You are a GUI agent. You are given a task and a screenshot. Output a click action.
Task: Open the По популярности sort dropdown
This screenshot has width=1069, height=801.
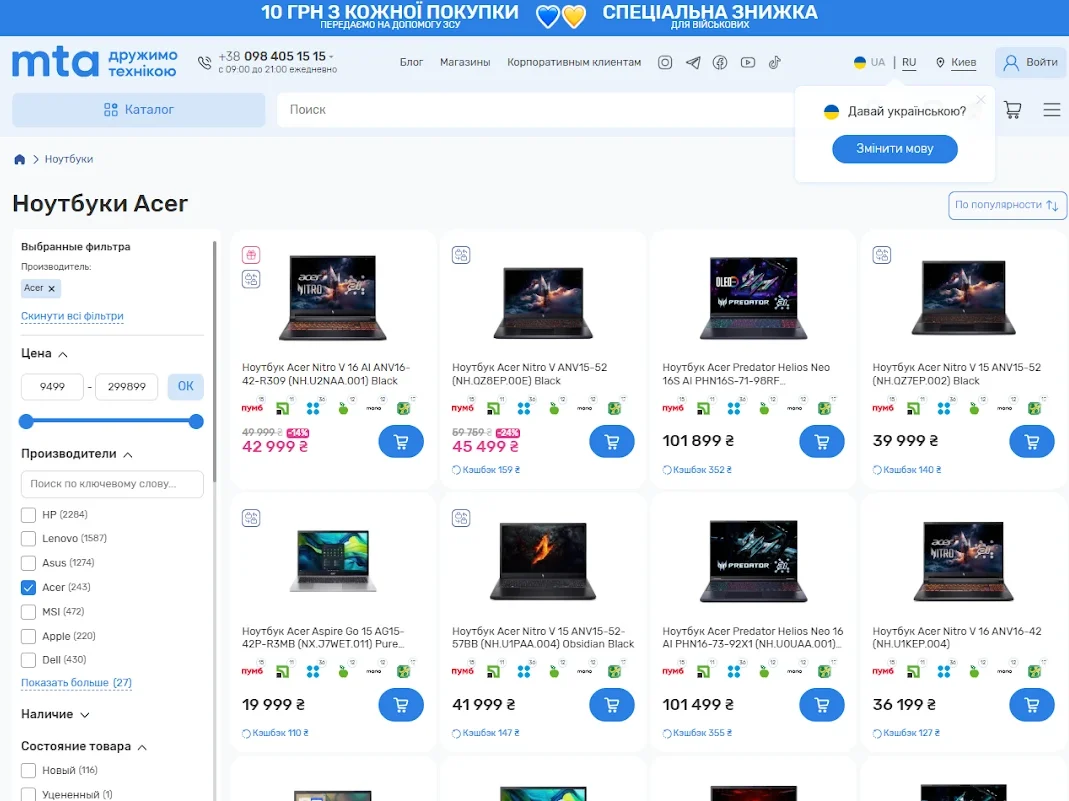point(1007,205)
